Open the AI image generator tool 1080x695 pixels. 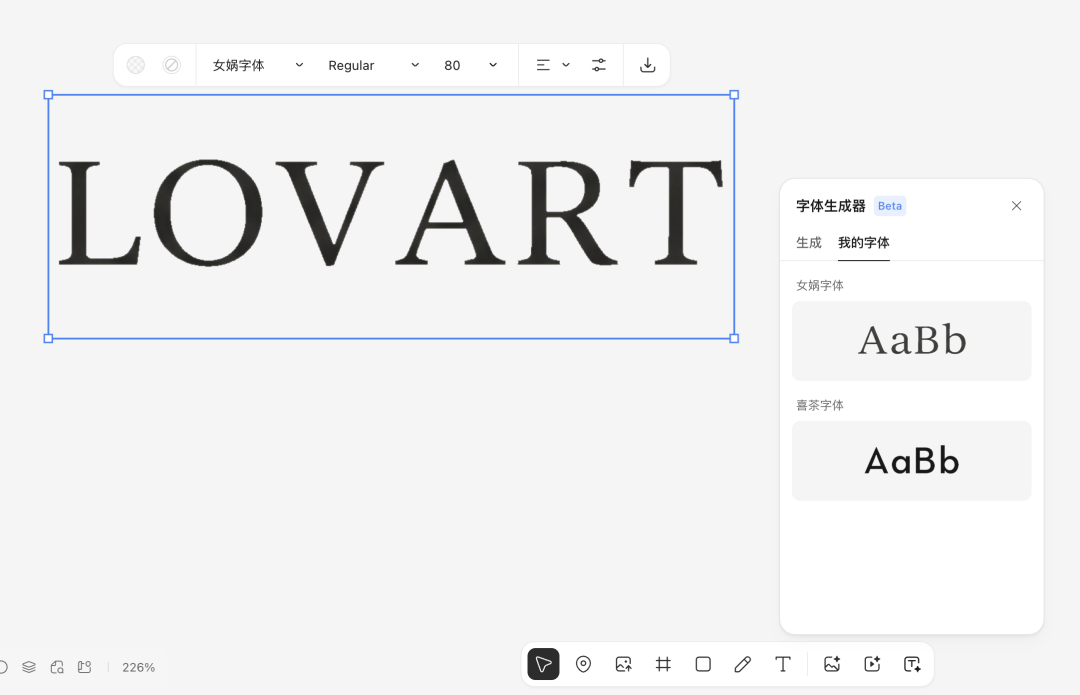(832, 664)
